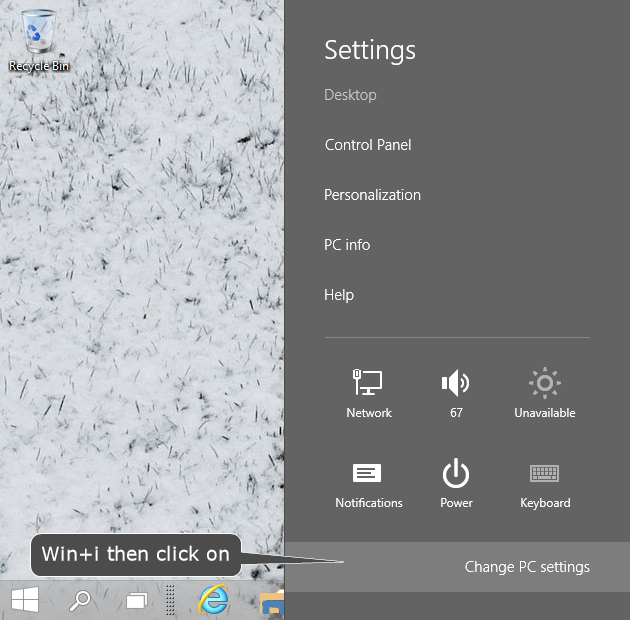Image resolution: width=630 pixels, height=620 pixels.
Task: Choose Help in the Settings charm
Action: [x=339, y=295]
